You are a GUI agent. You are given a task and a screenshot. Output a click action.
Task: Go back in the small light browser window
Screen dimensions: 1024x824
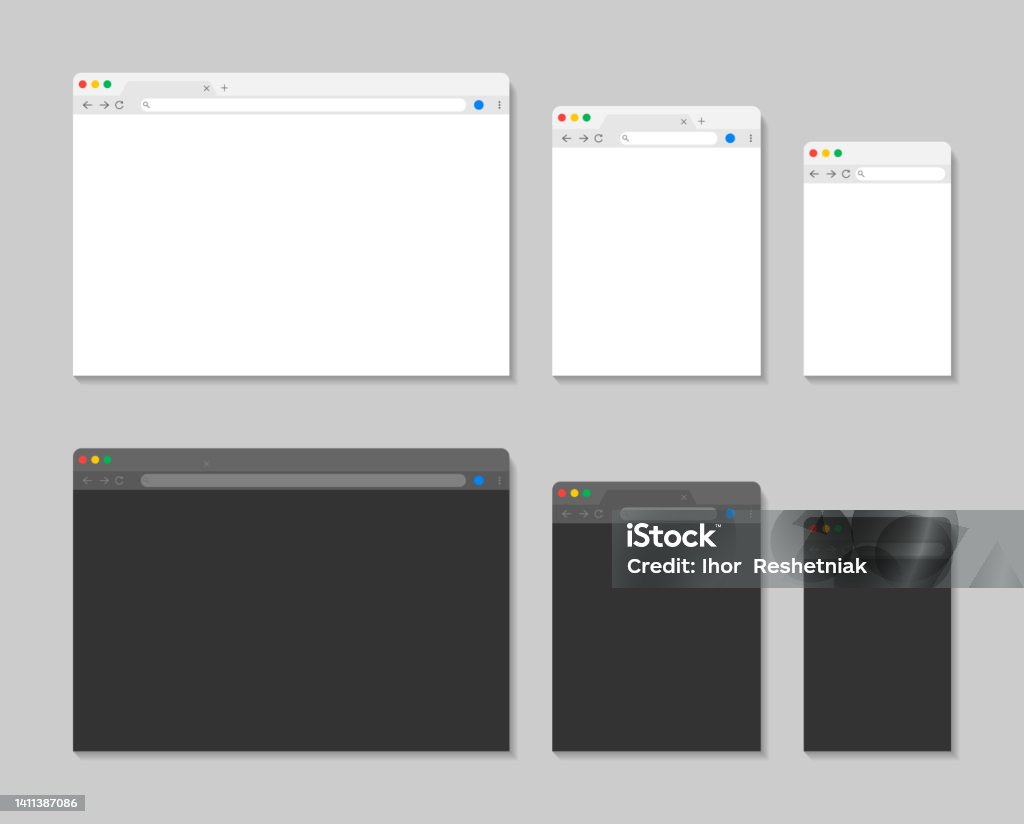point(814,174)
